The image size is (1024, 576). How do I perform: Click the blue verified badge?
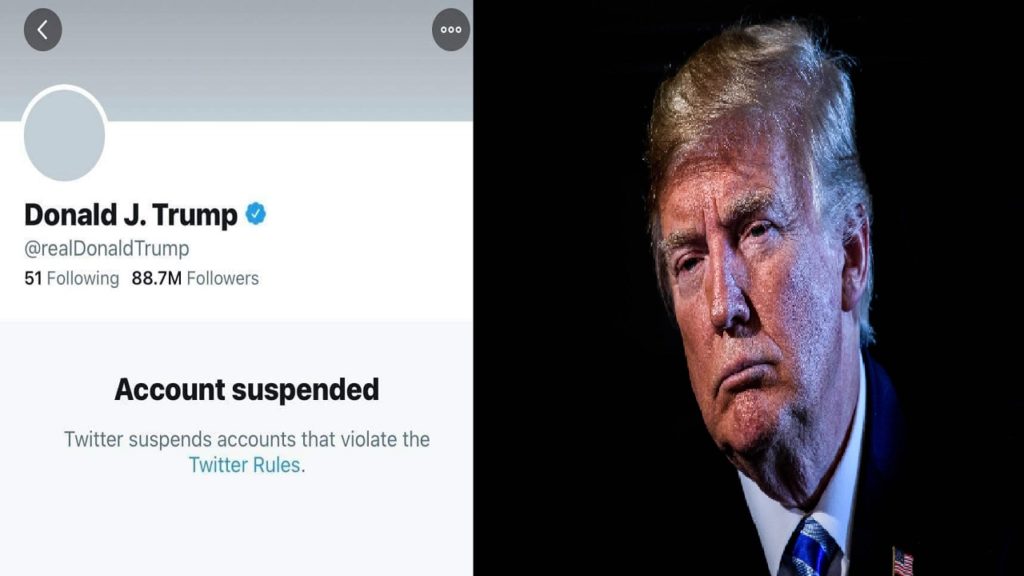pyautogui.click(x=255, y=214)
